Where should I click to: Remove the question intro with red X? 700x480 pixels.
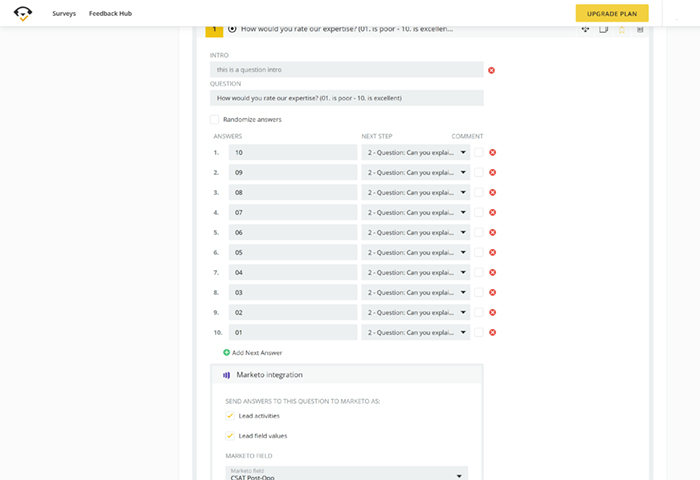tap(491, 70)
